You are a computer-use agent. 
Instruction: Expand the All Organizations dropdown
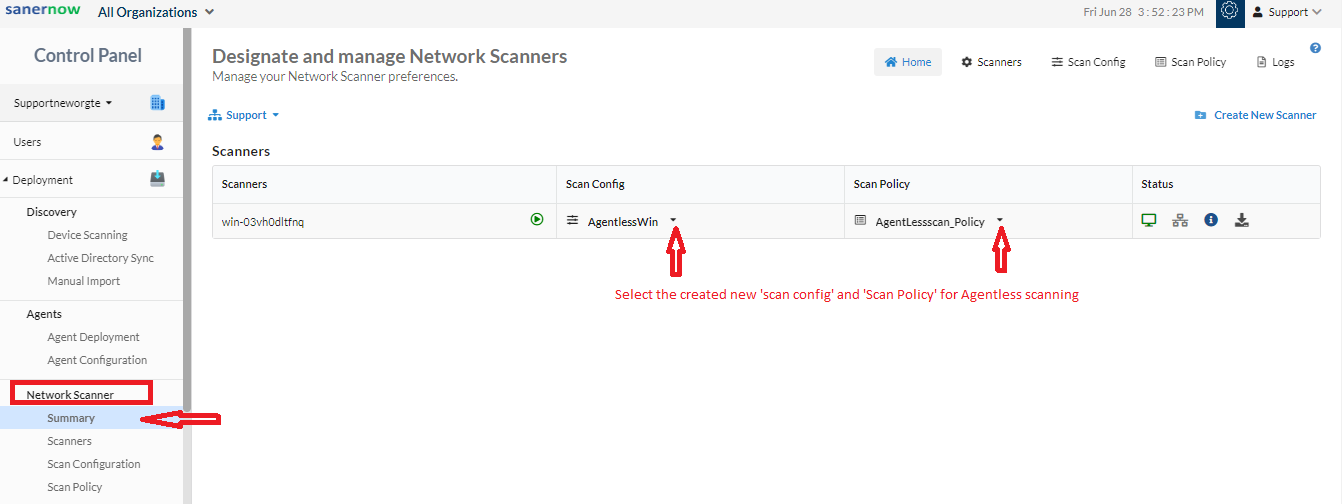156,12
